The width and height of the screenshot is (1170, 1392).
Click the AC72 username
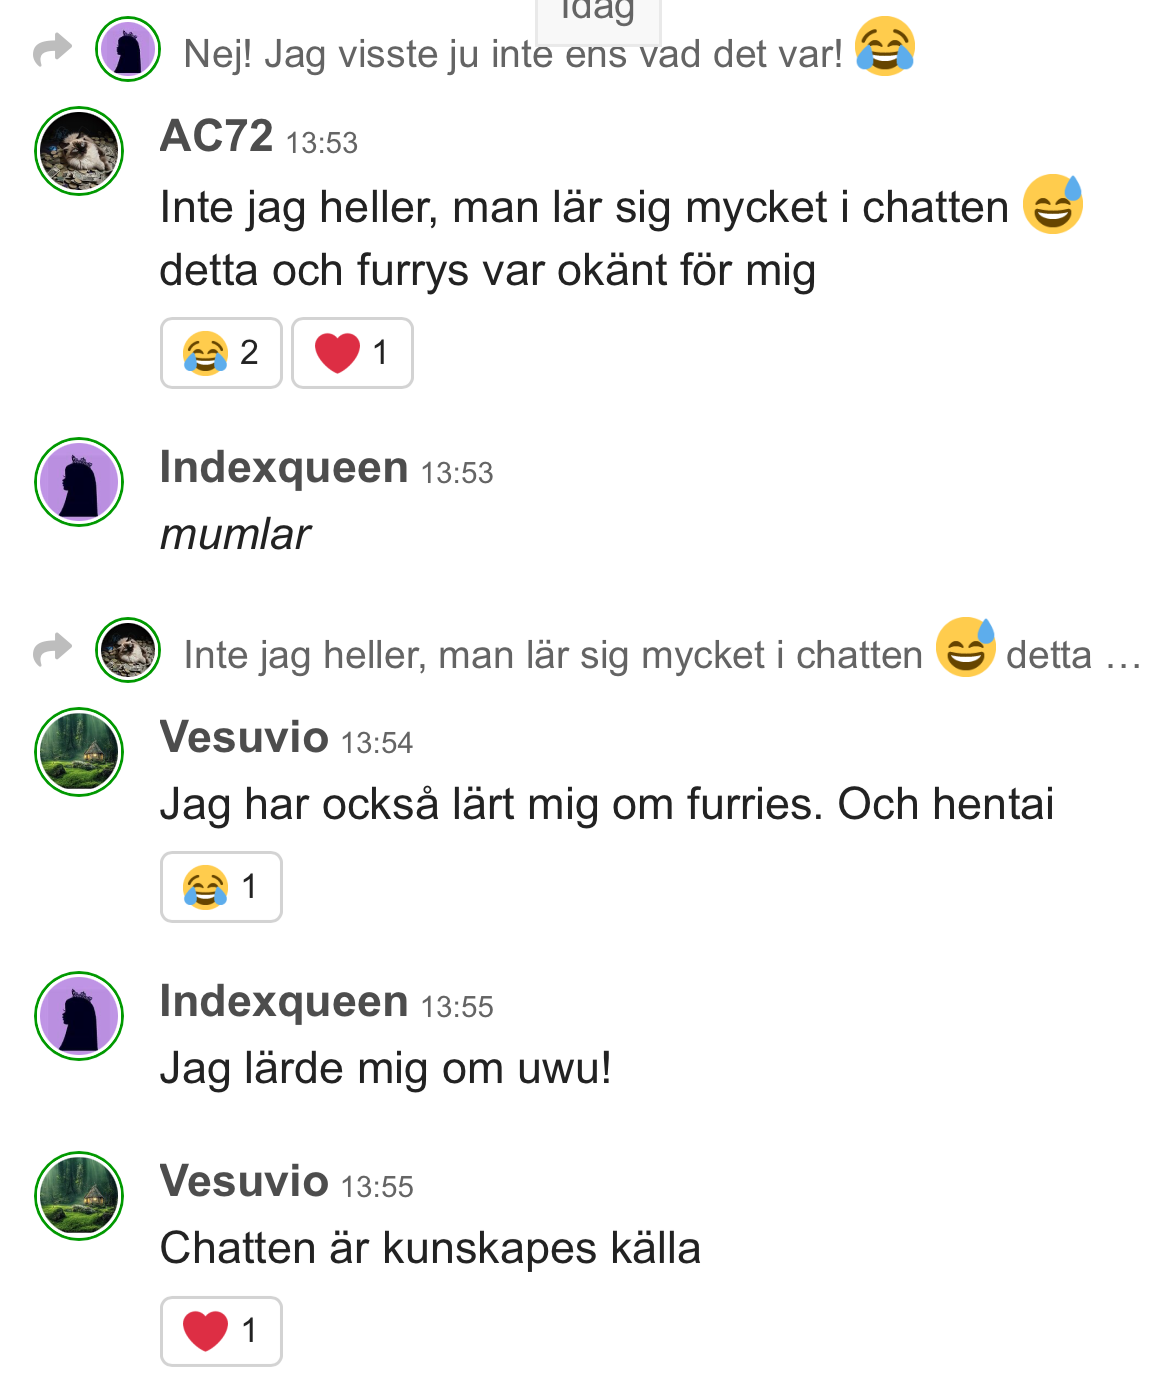click(x=216, y=136)
